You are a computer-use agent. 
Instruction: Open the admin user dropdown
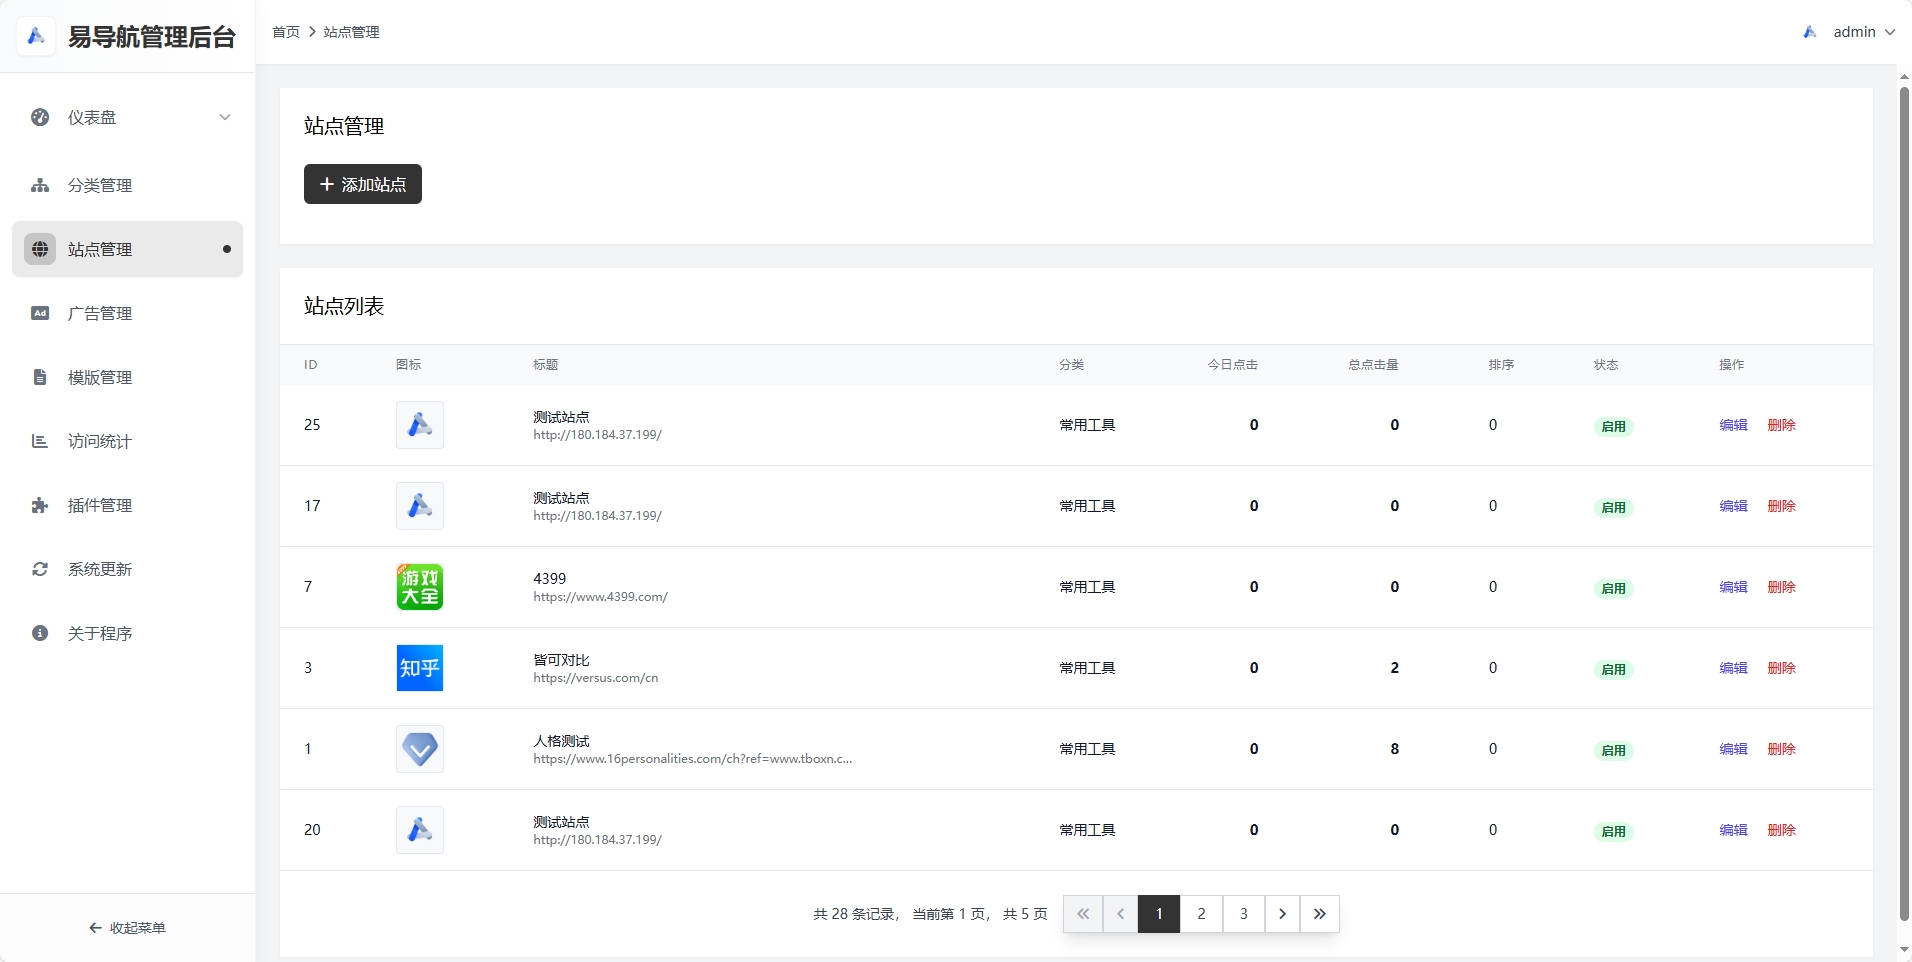1853,32
